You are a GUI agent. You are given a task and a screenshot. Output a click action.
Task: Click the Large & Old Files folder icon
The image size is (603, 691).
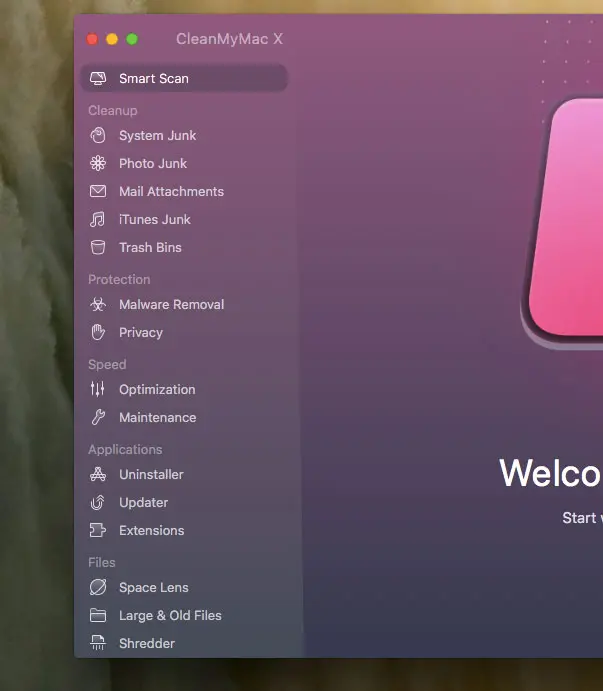(x=98, y=615)
